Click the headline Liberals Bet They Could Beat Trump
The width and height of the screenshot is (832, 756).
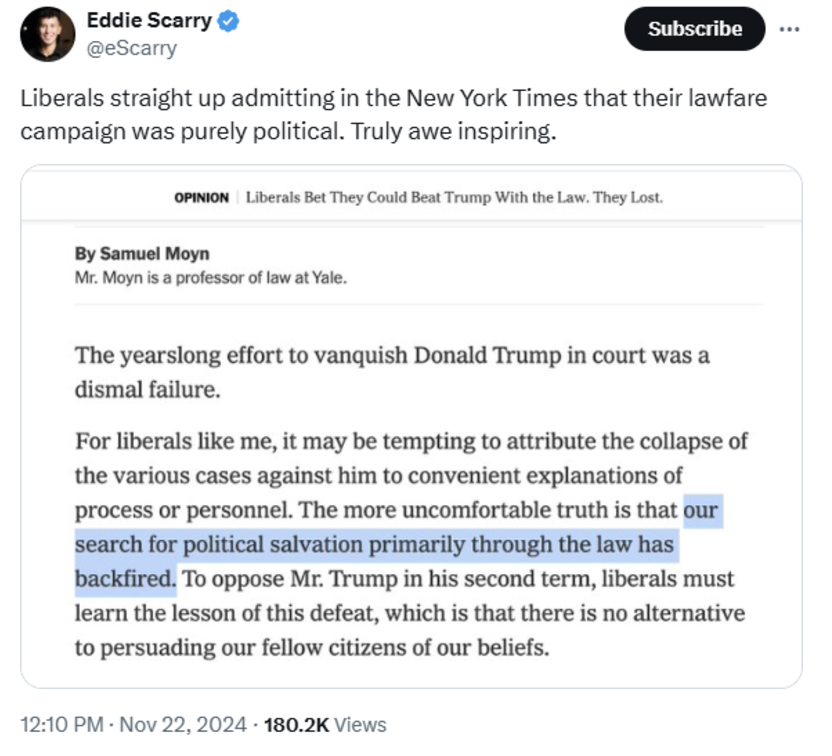click(x=454, y=197)
